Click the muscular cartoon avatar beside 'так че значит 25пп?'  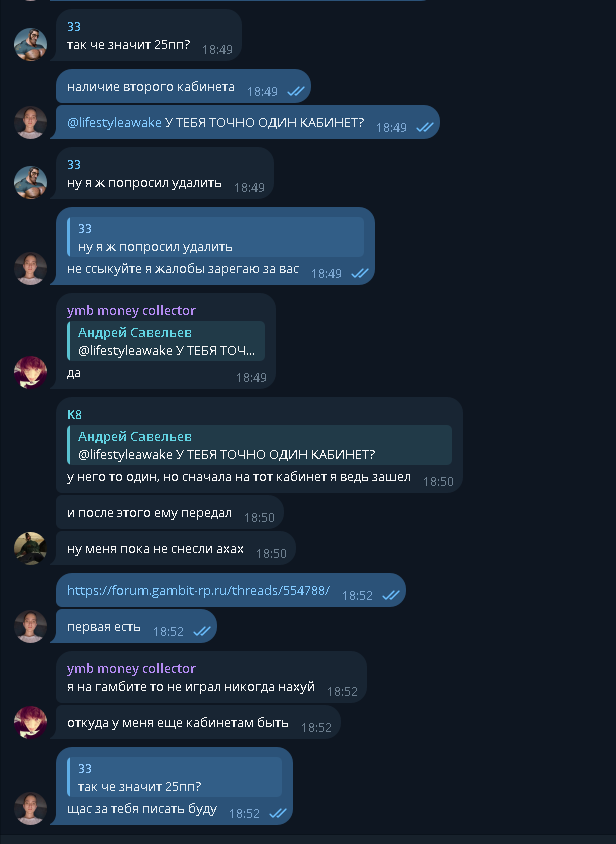[x=30, y=44]
